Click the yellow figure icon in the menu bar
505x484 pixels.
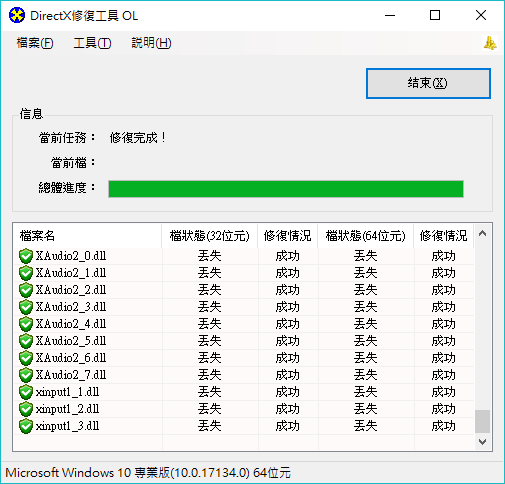(490, 43)
